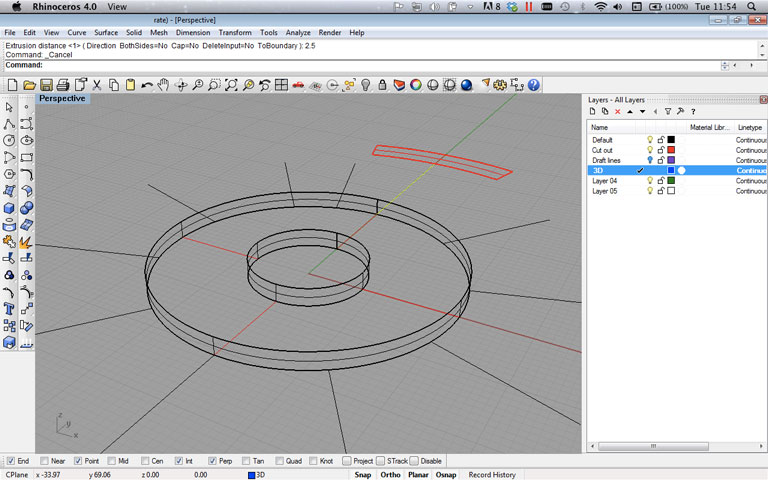Image resolution: width=768 pixels, height=480 pixels.
Task: Cut selection with the scissors icon
Action: pos(96,85)
